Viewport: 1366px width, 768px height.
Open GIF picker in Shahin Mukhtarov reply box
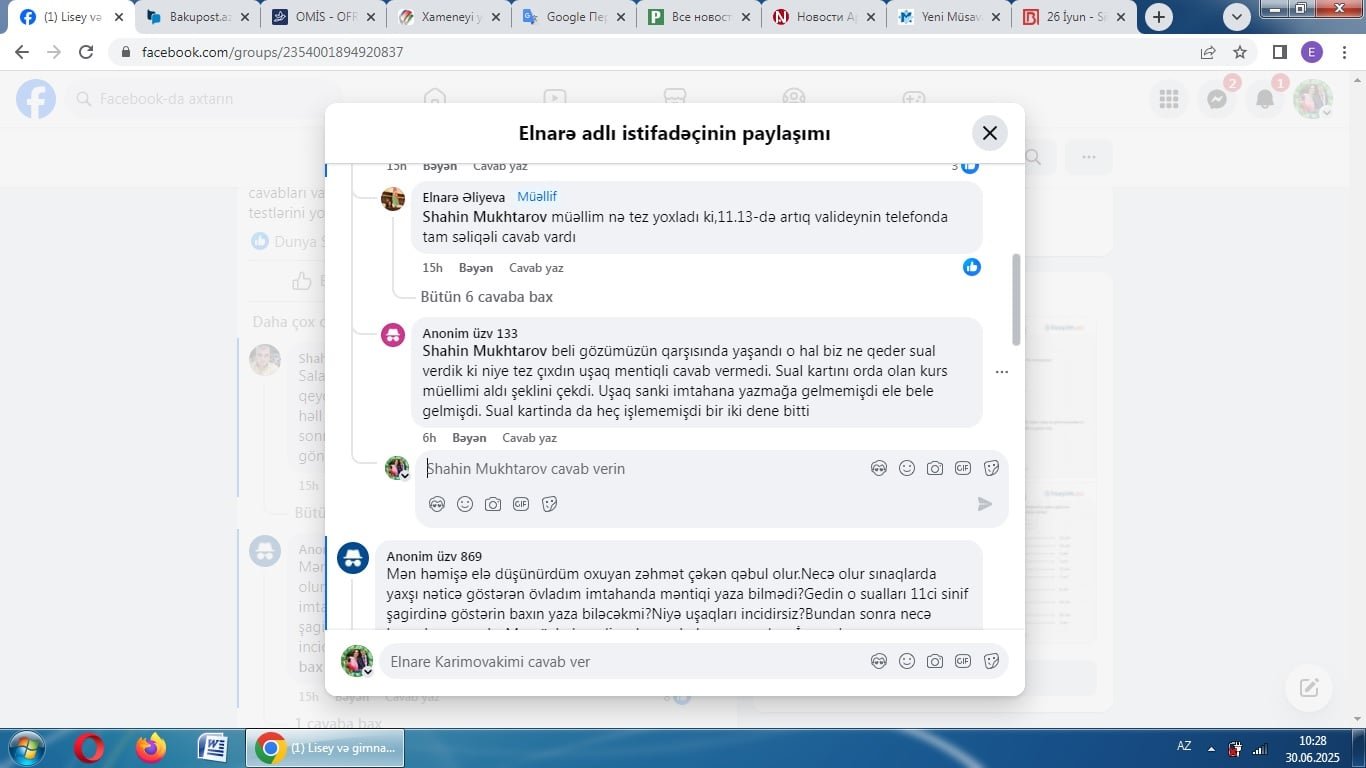pyautogui.click(x=521, y=504)
